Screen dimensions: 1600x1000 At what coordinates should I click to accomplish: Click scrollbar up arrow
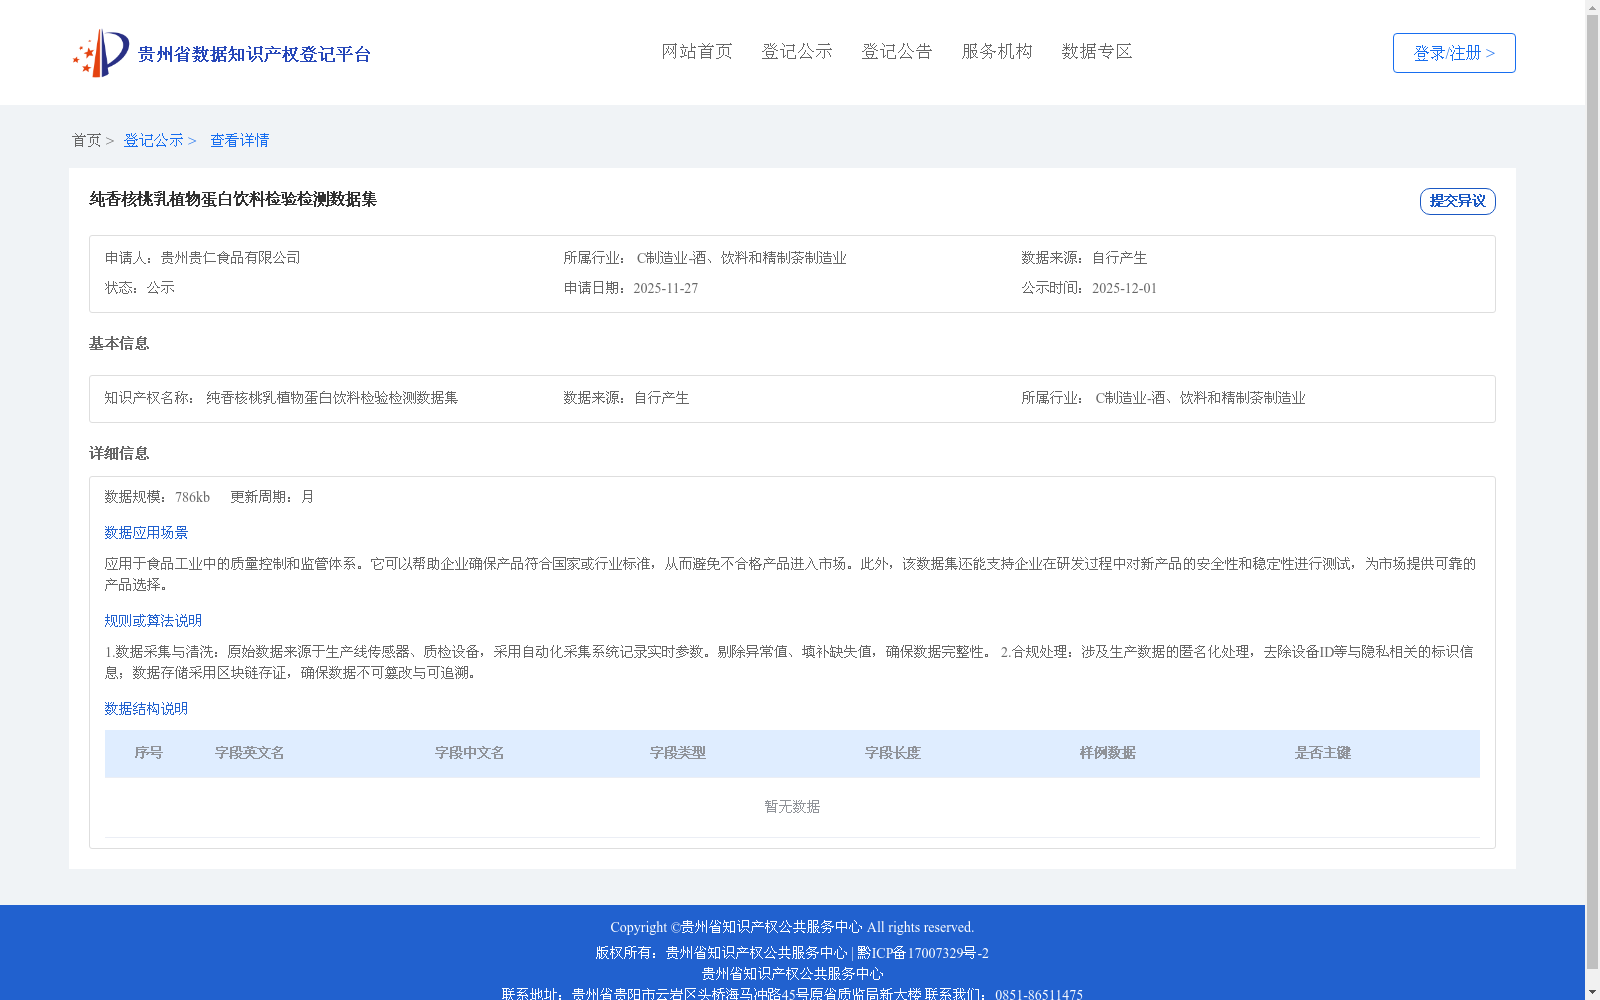point(1592,7)
